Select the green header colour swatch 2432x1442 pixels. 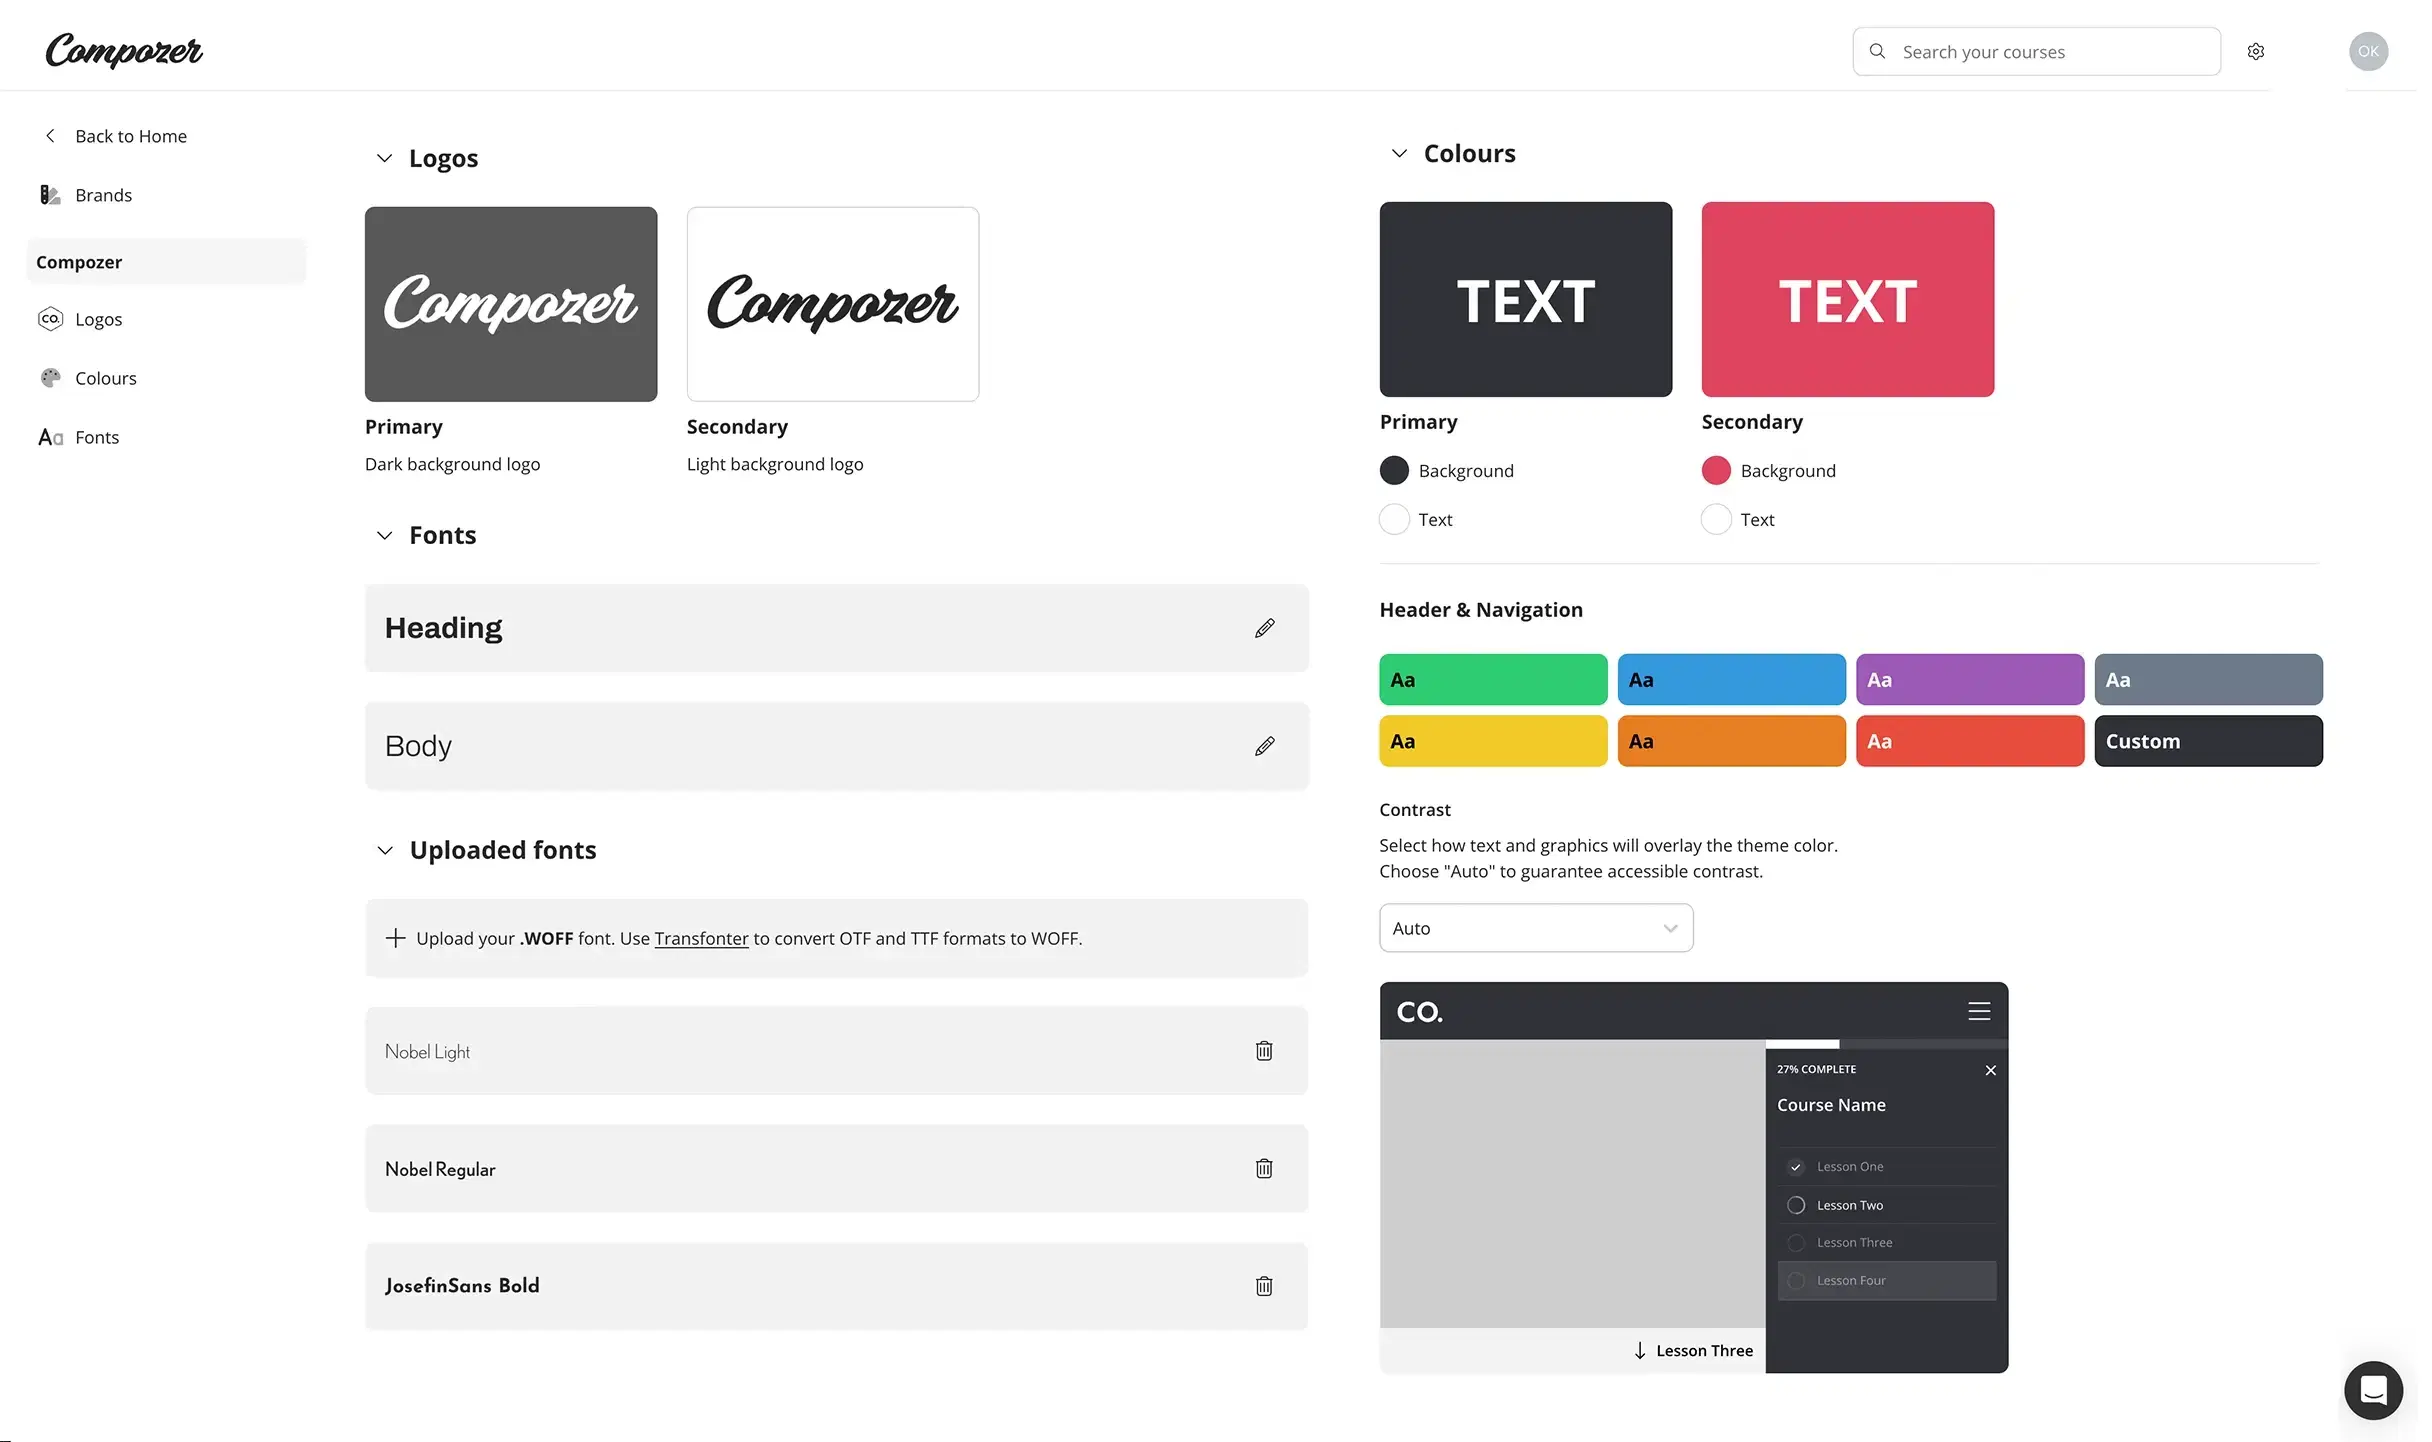coord(1493,678)
